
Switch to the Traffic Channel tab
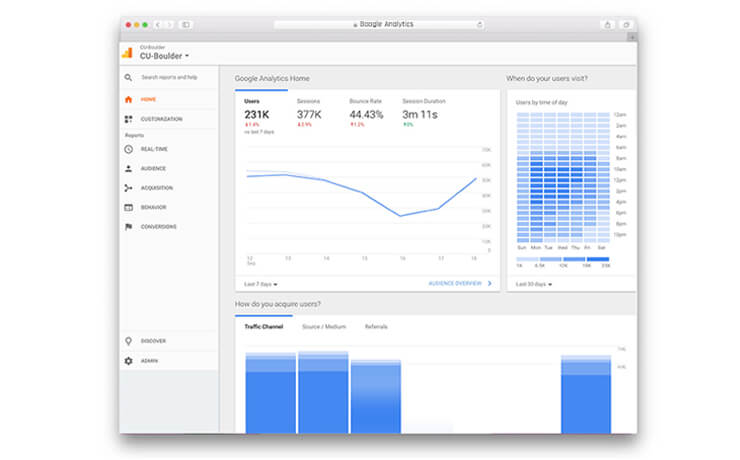coord(264,326)
